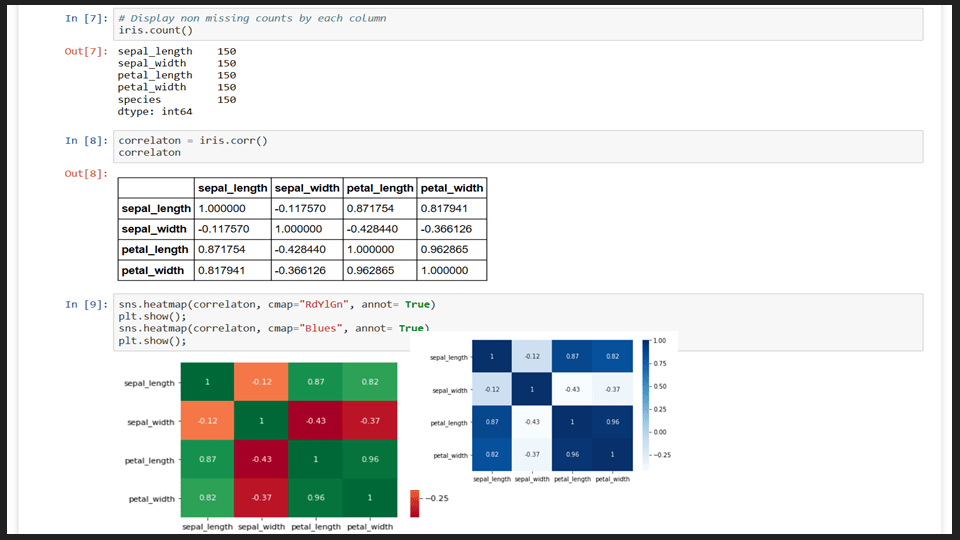
Task: Click the 0.87 cell in blue heatmap's sepal_length row
Action: tap(572, 356)
